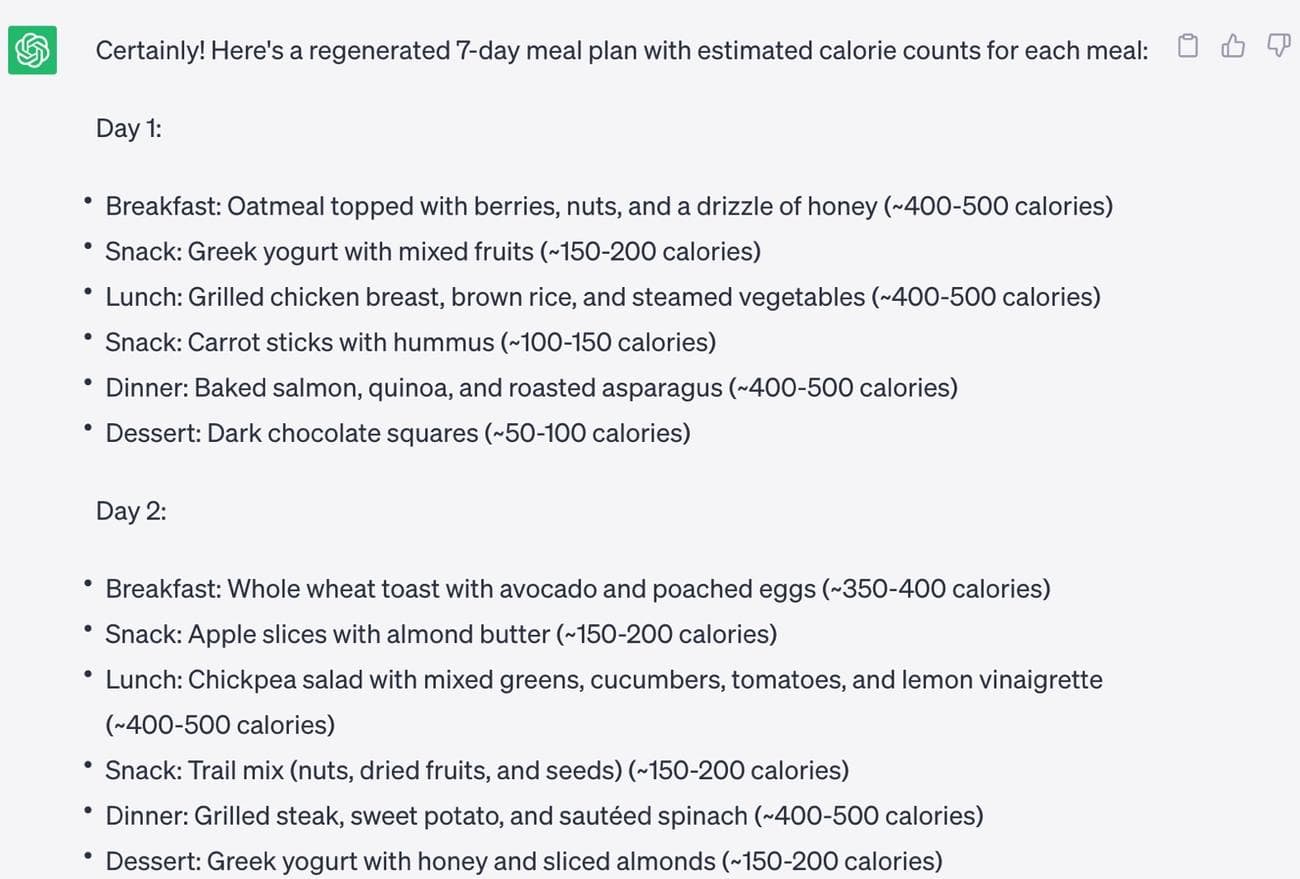Click the intro sentence about 7-day meal plan
Screen dimensions: 1300x879
point(621,50)
